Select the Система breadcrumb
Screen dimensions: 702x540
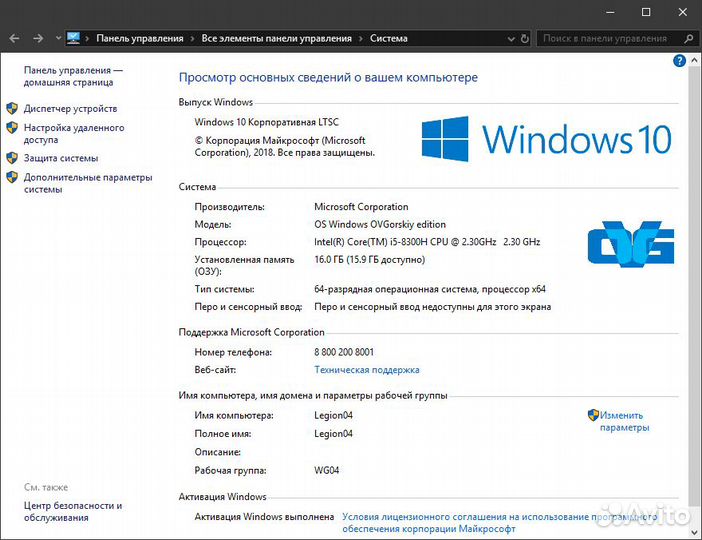pos(389,39)
